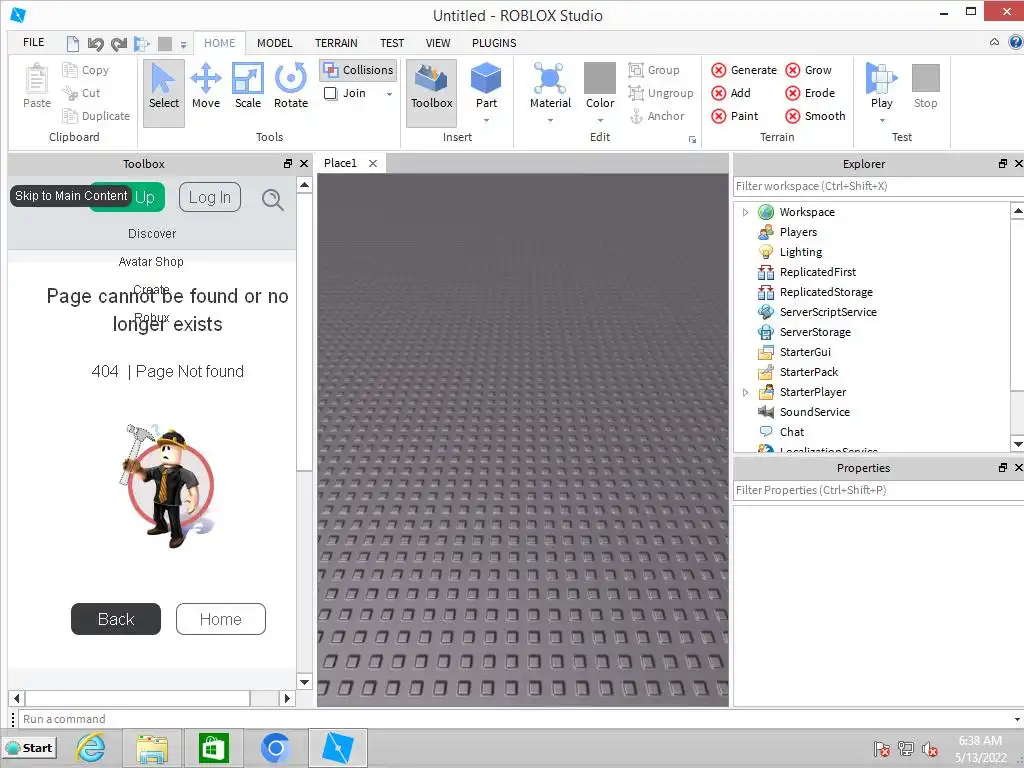Select the Move tool
Image resolution: width=1024 pixels, height=768 pixels.
[x=206, y=86]
